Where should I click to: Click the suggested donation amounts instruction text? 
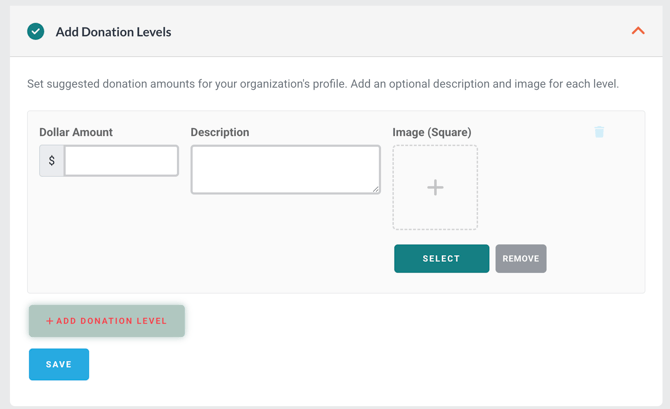point(322,84)
